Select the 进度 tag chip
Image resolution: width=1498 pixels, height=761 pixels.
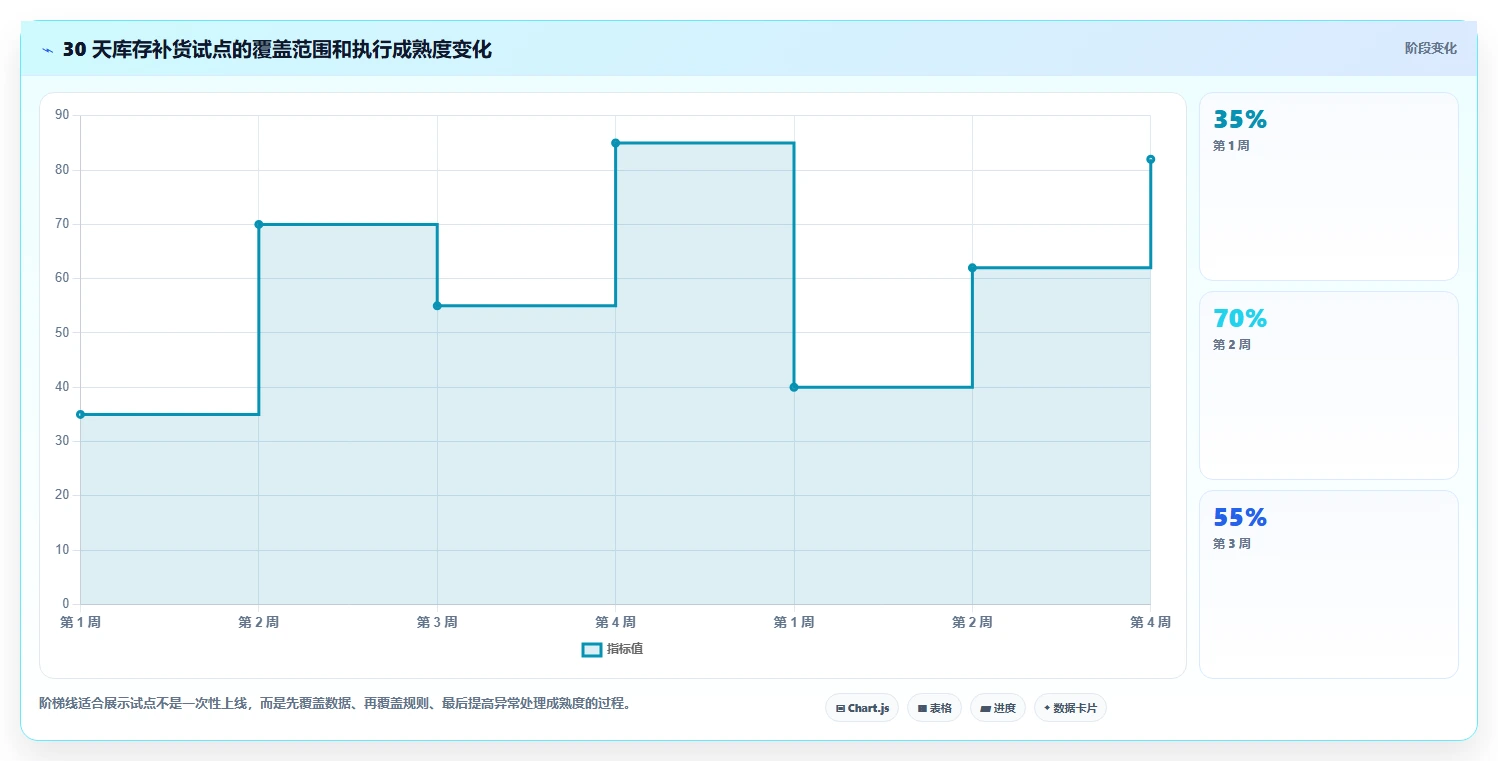(998, 708)
